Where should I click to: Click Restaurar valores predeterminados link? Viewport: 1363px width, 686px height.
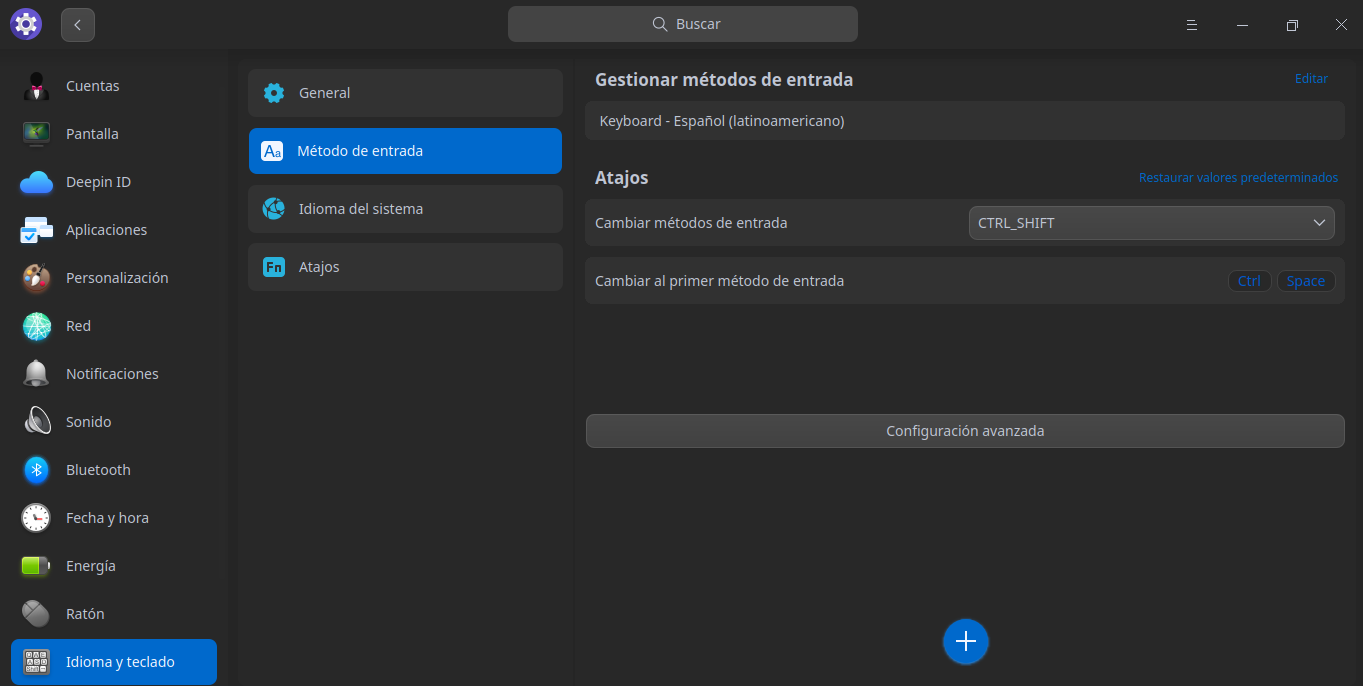(x=1238, y=178)
